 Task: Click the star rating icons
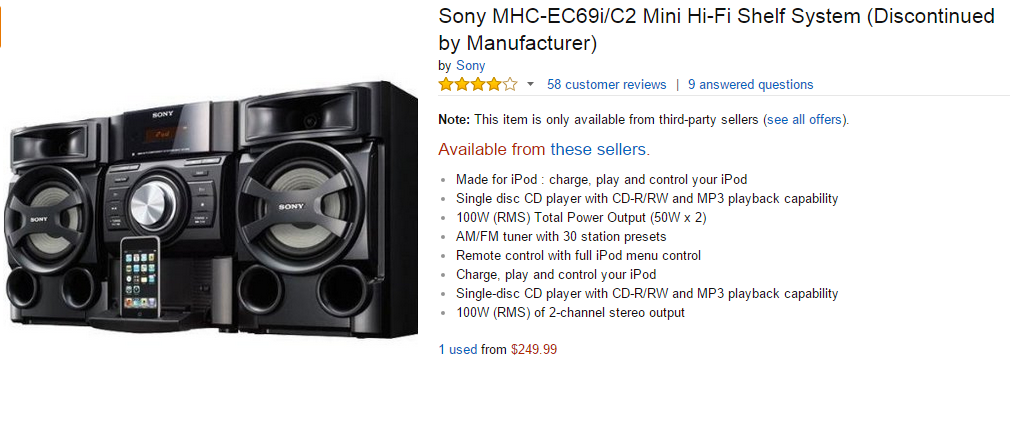coord(477,84)
